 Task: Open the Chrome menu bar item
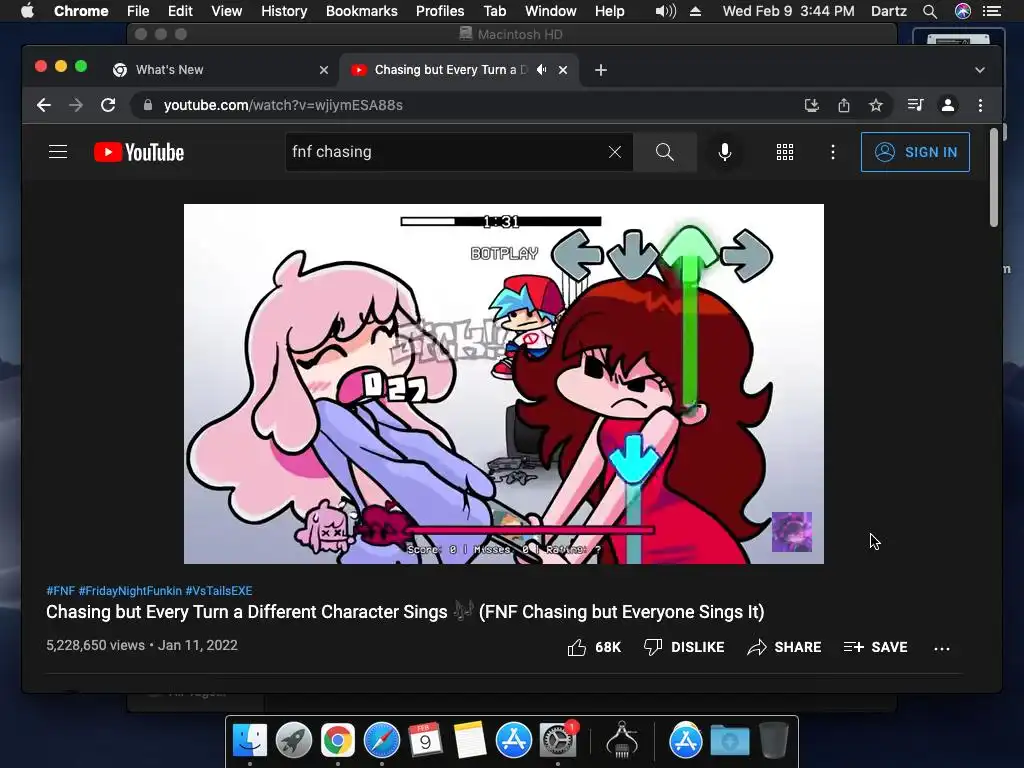(81, 11)
